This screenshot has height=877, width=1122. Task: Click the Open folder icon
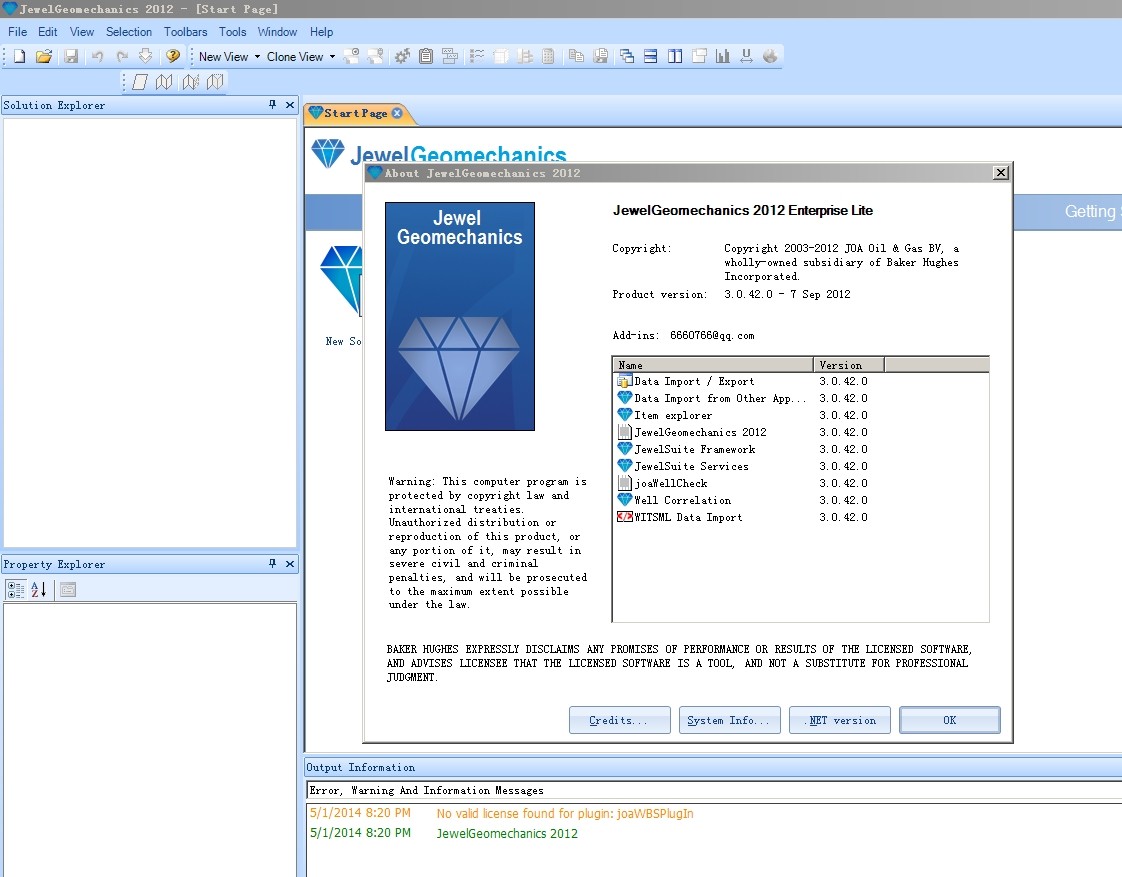click(44, 56)
